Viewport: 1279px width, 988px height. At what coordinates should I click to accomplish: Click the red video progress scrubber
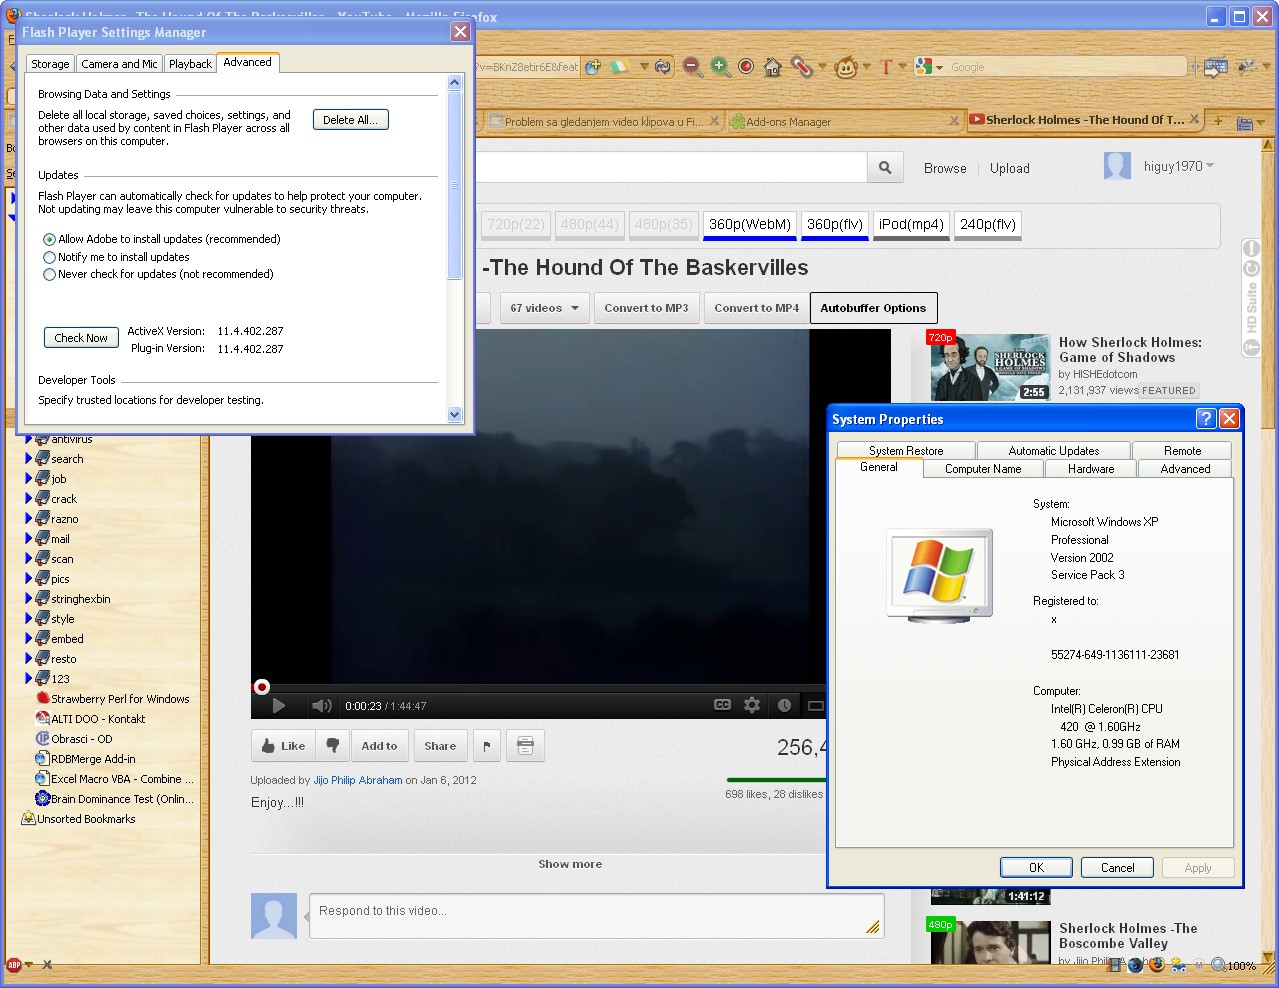tap(262, 687)
